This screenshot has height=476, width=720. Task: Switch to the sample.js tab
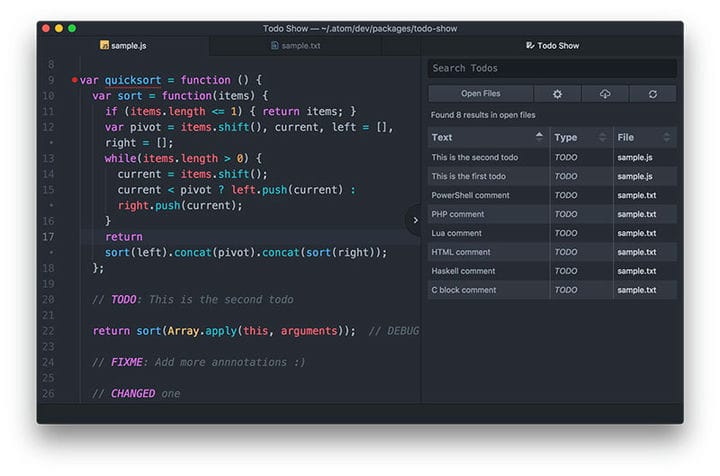(x=123, y=45)
